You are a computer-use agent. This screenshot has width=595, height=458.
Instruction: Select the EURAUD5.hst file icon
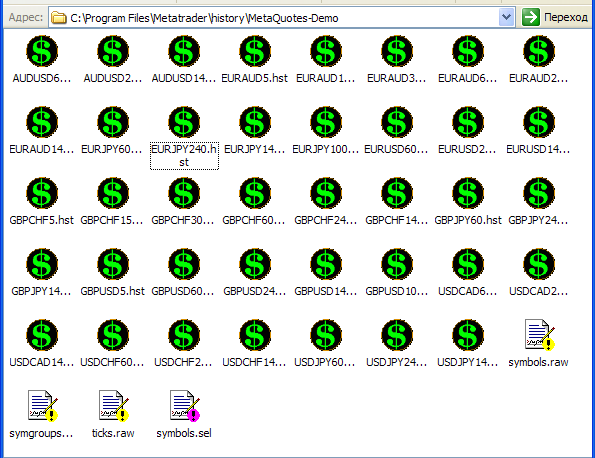[x=255, y=51]
